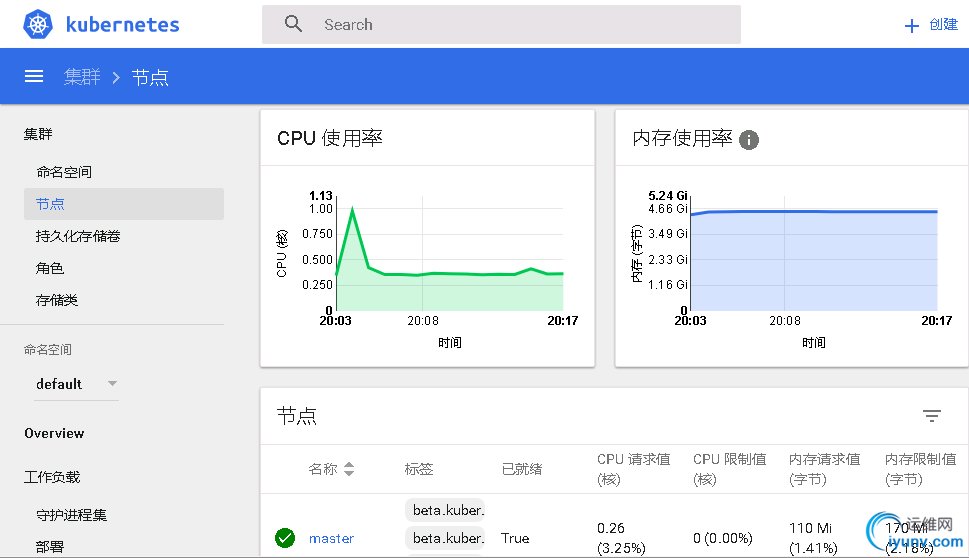Open the hamburger navigation menu

[34, 76]
